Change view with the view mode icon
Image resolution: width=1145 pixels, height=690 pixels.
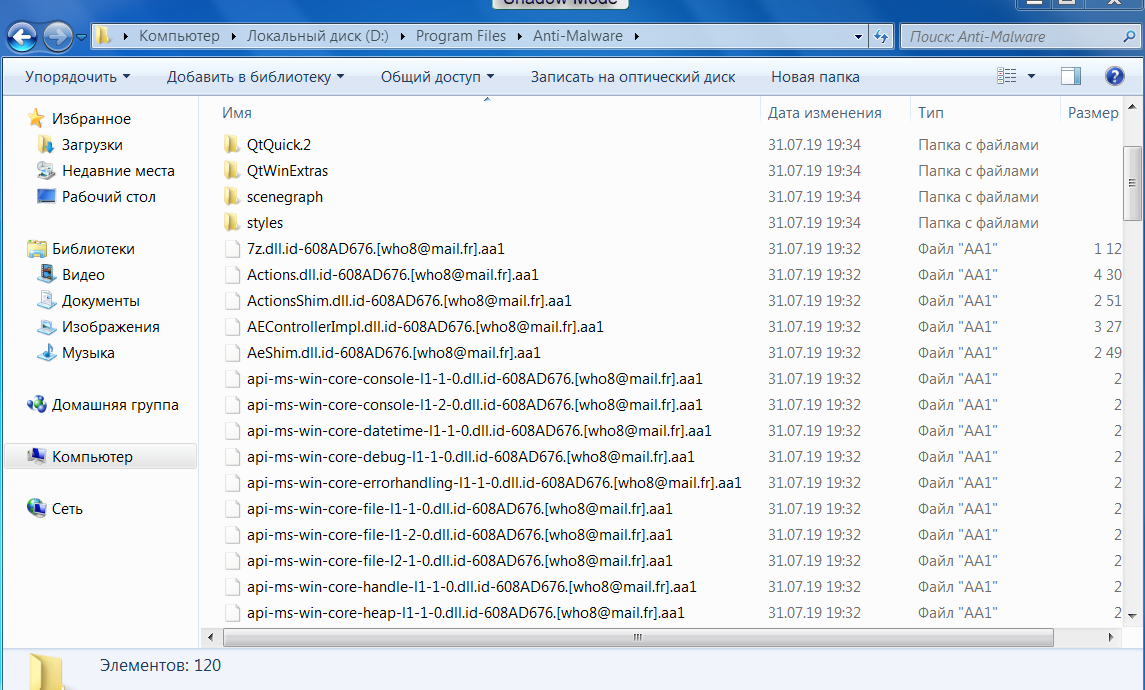1006,76
